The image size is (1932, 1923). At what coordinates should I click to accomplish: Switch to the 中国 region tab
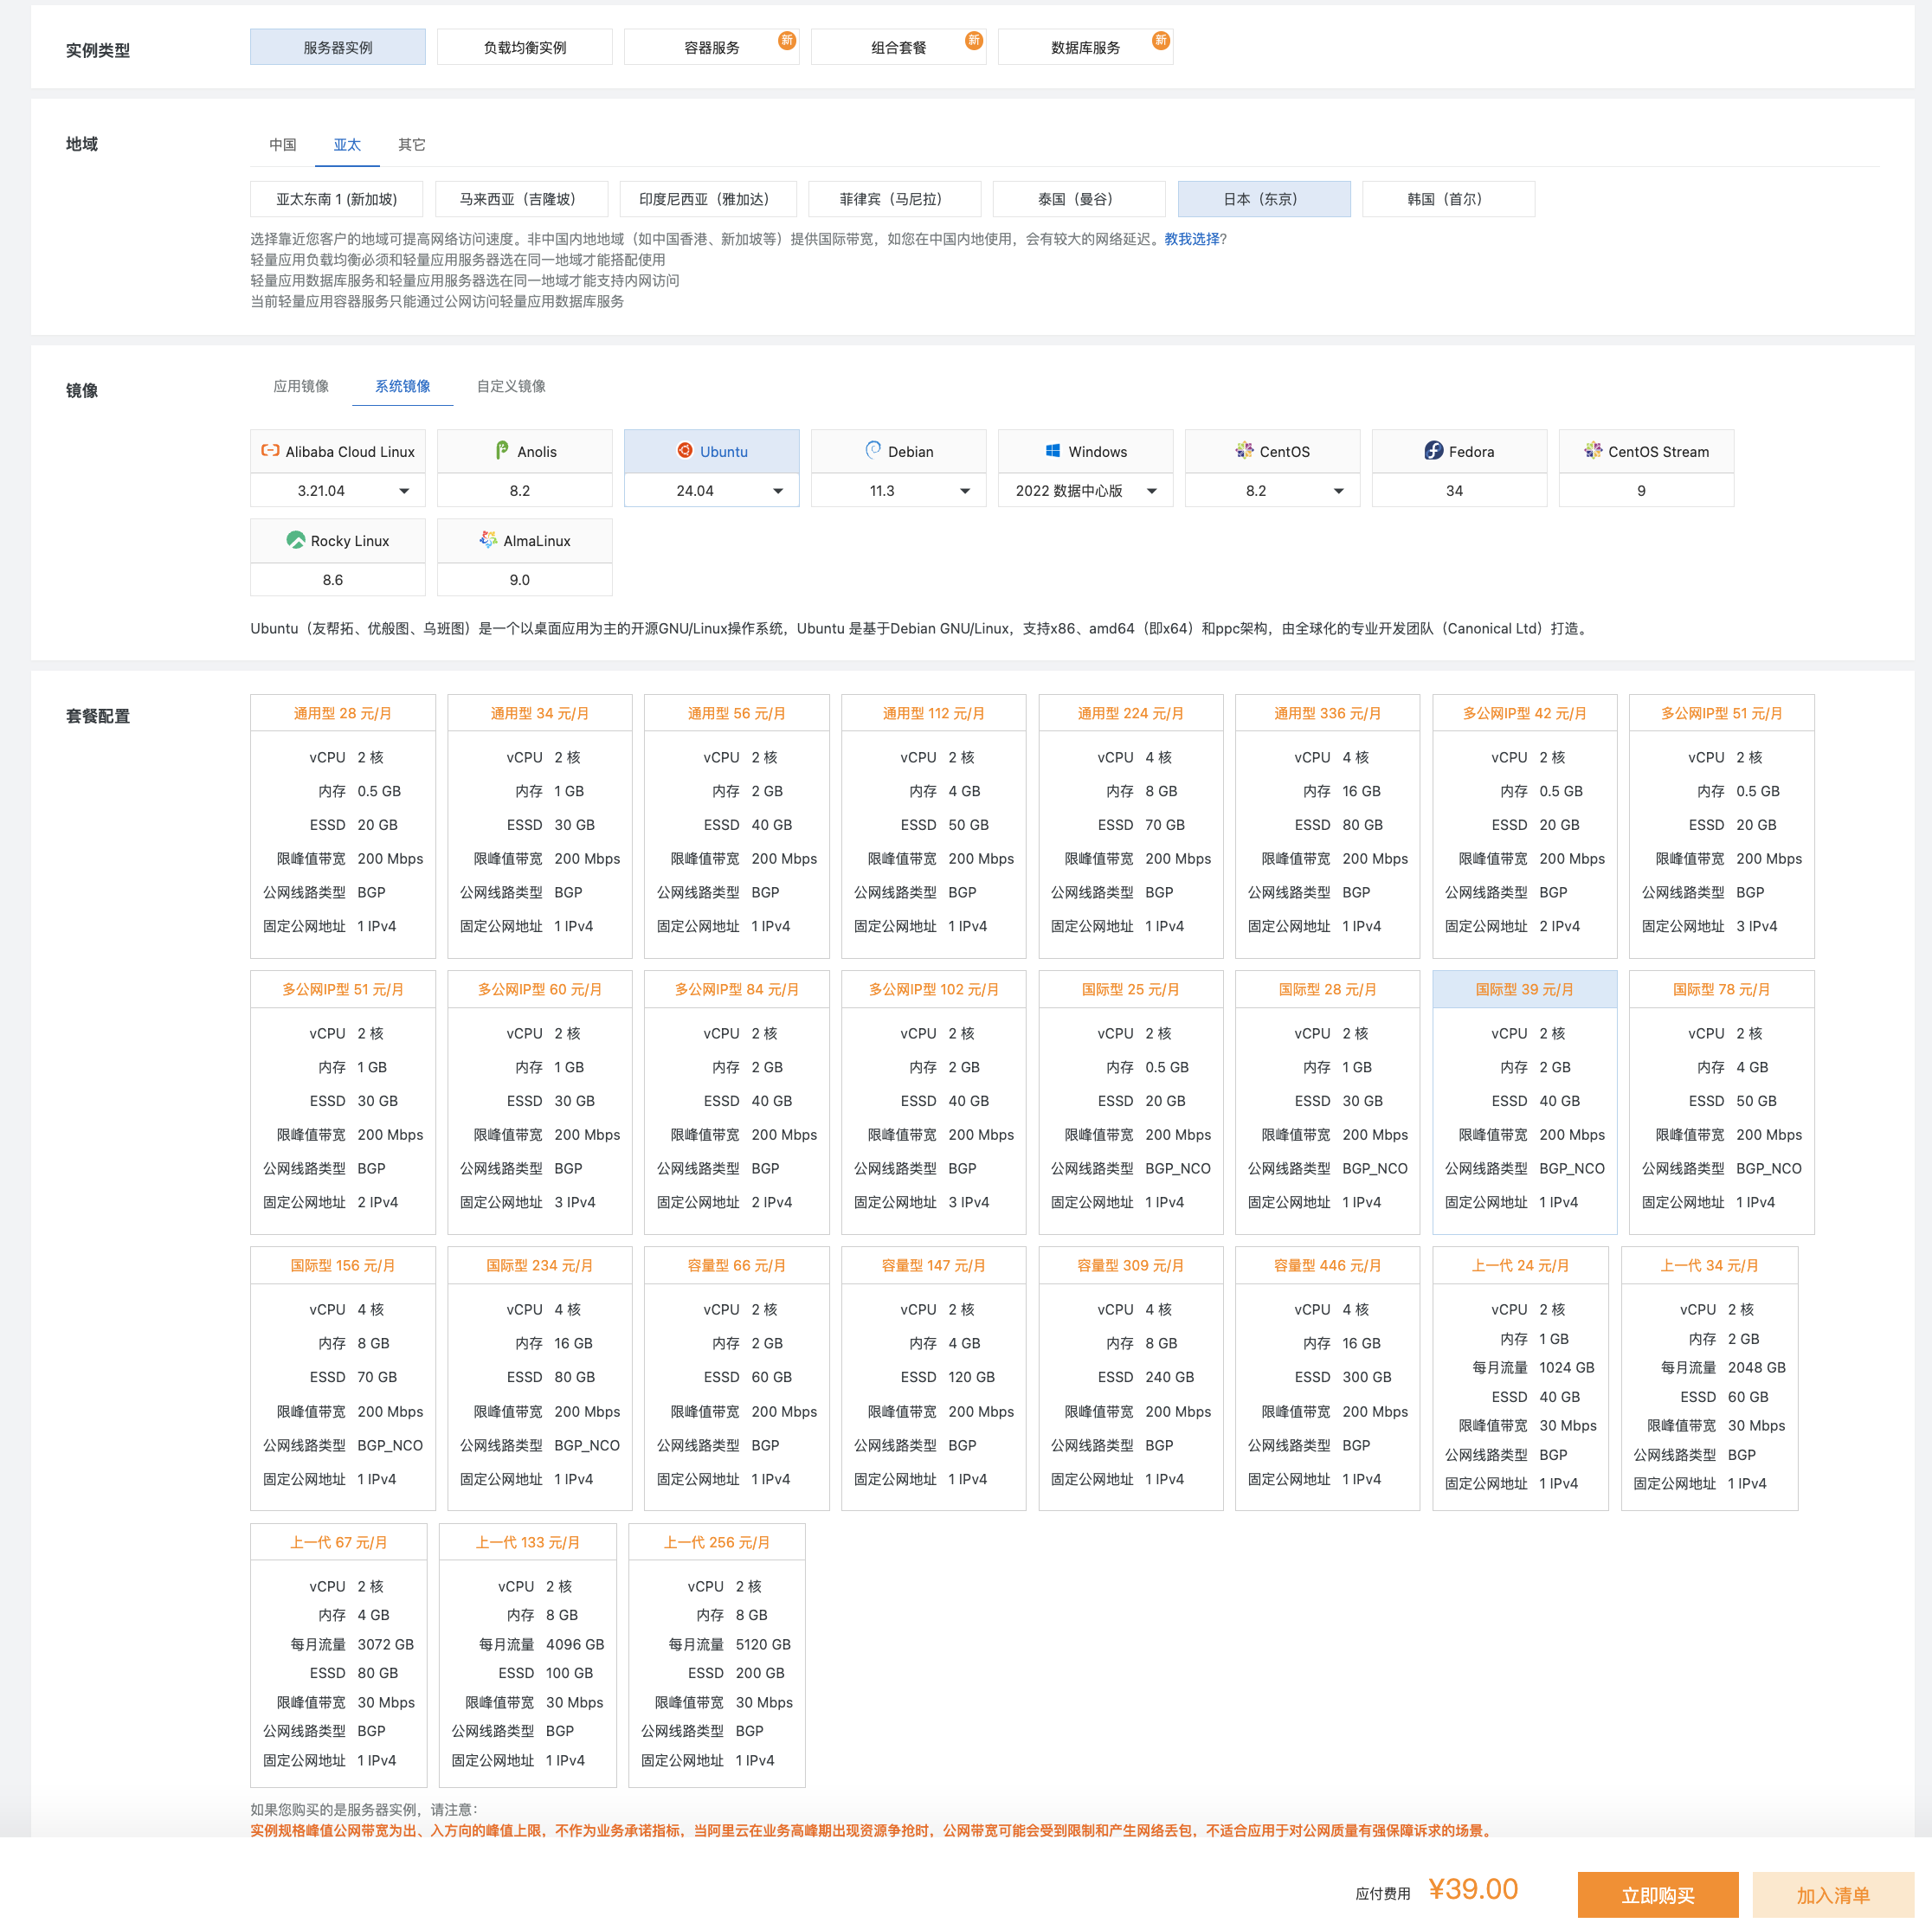pos(282,145)
